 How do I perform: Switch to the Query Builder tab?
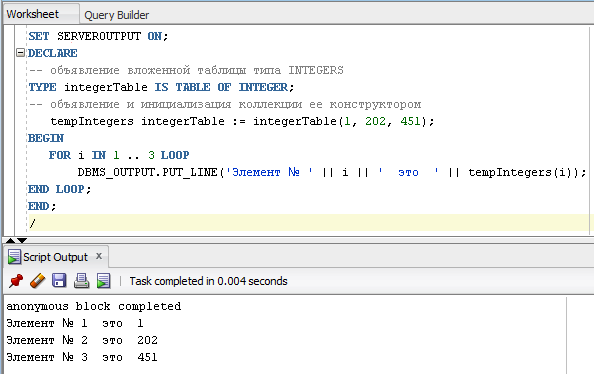116,15
